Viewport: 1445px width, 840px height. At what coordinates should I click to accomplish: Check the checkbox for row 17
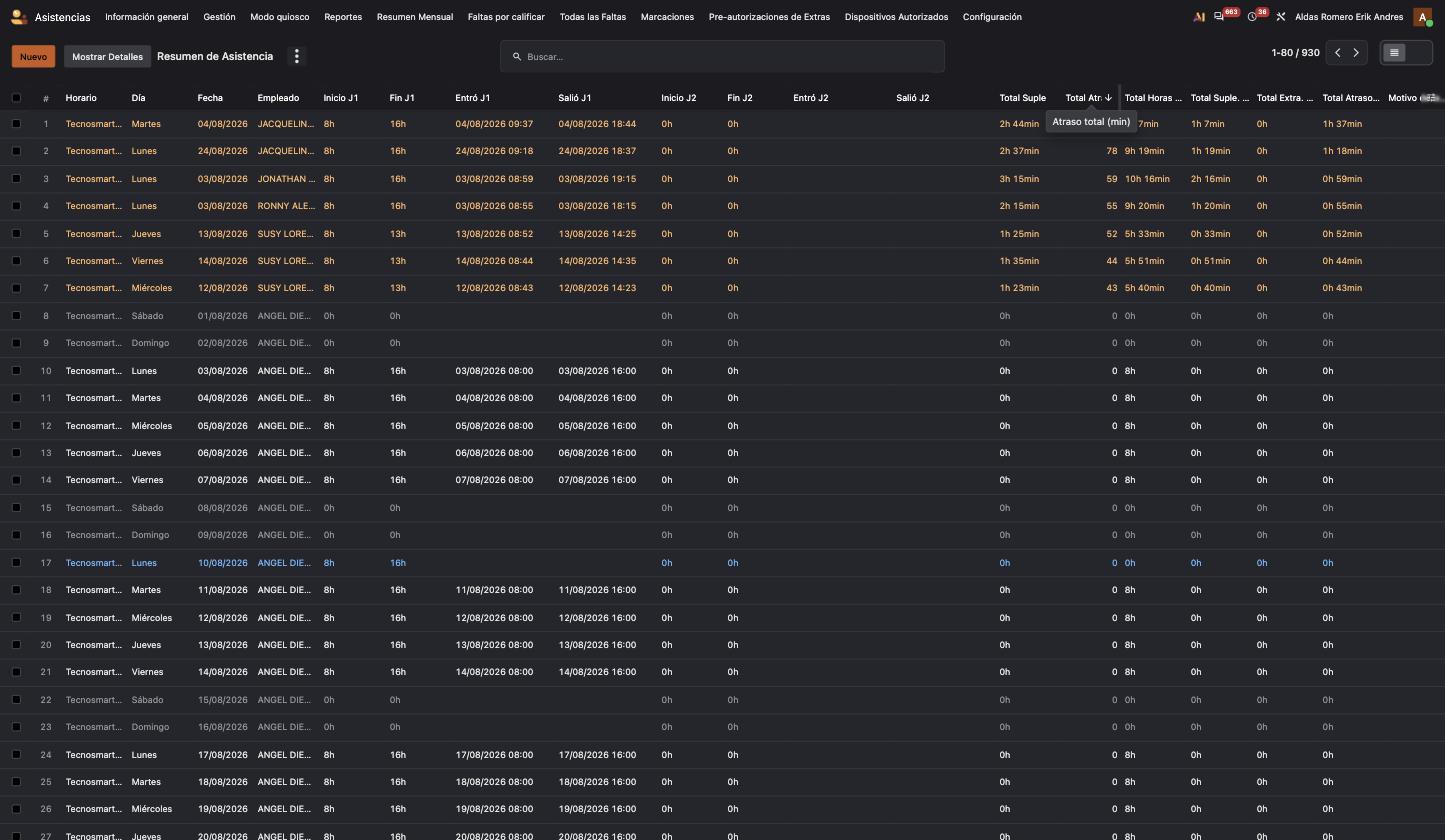pos(16,563)
